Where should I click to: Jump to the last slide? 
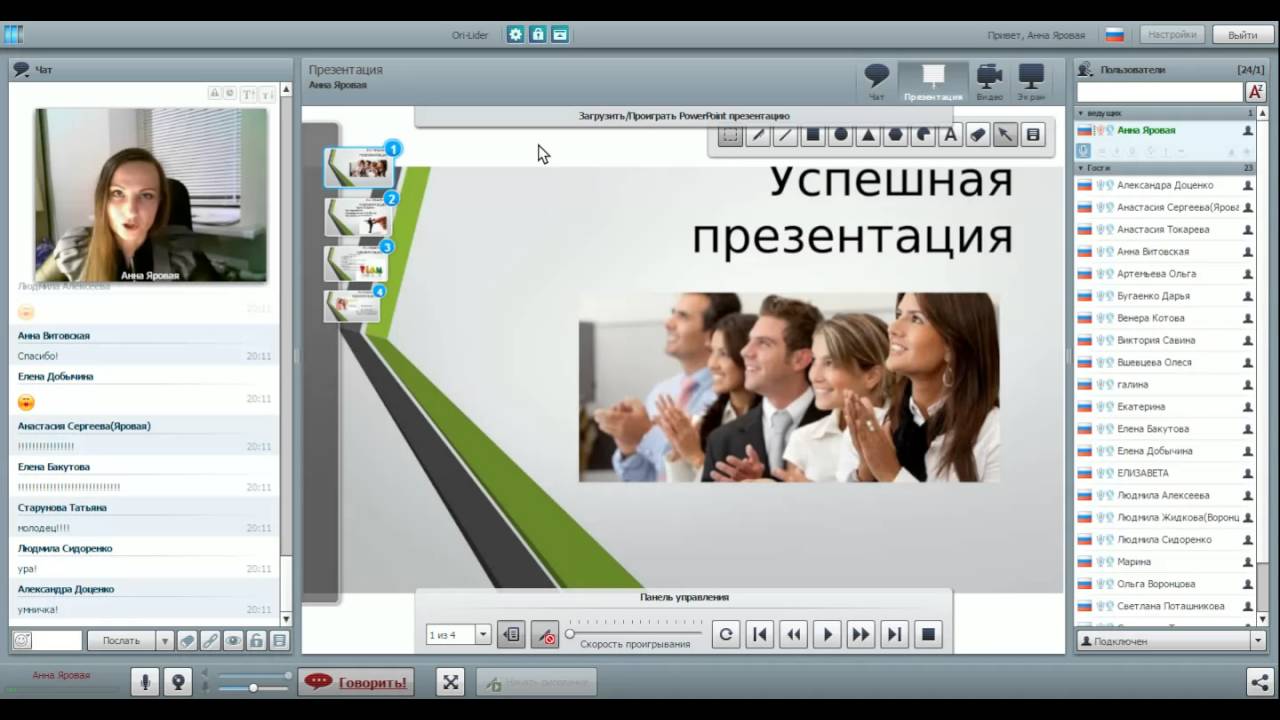895,634
